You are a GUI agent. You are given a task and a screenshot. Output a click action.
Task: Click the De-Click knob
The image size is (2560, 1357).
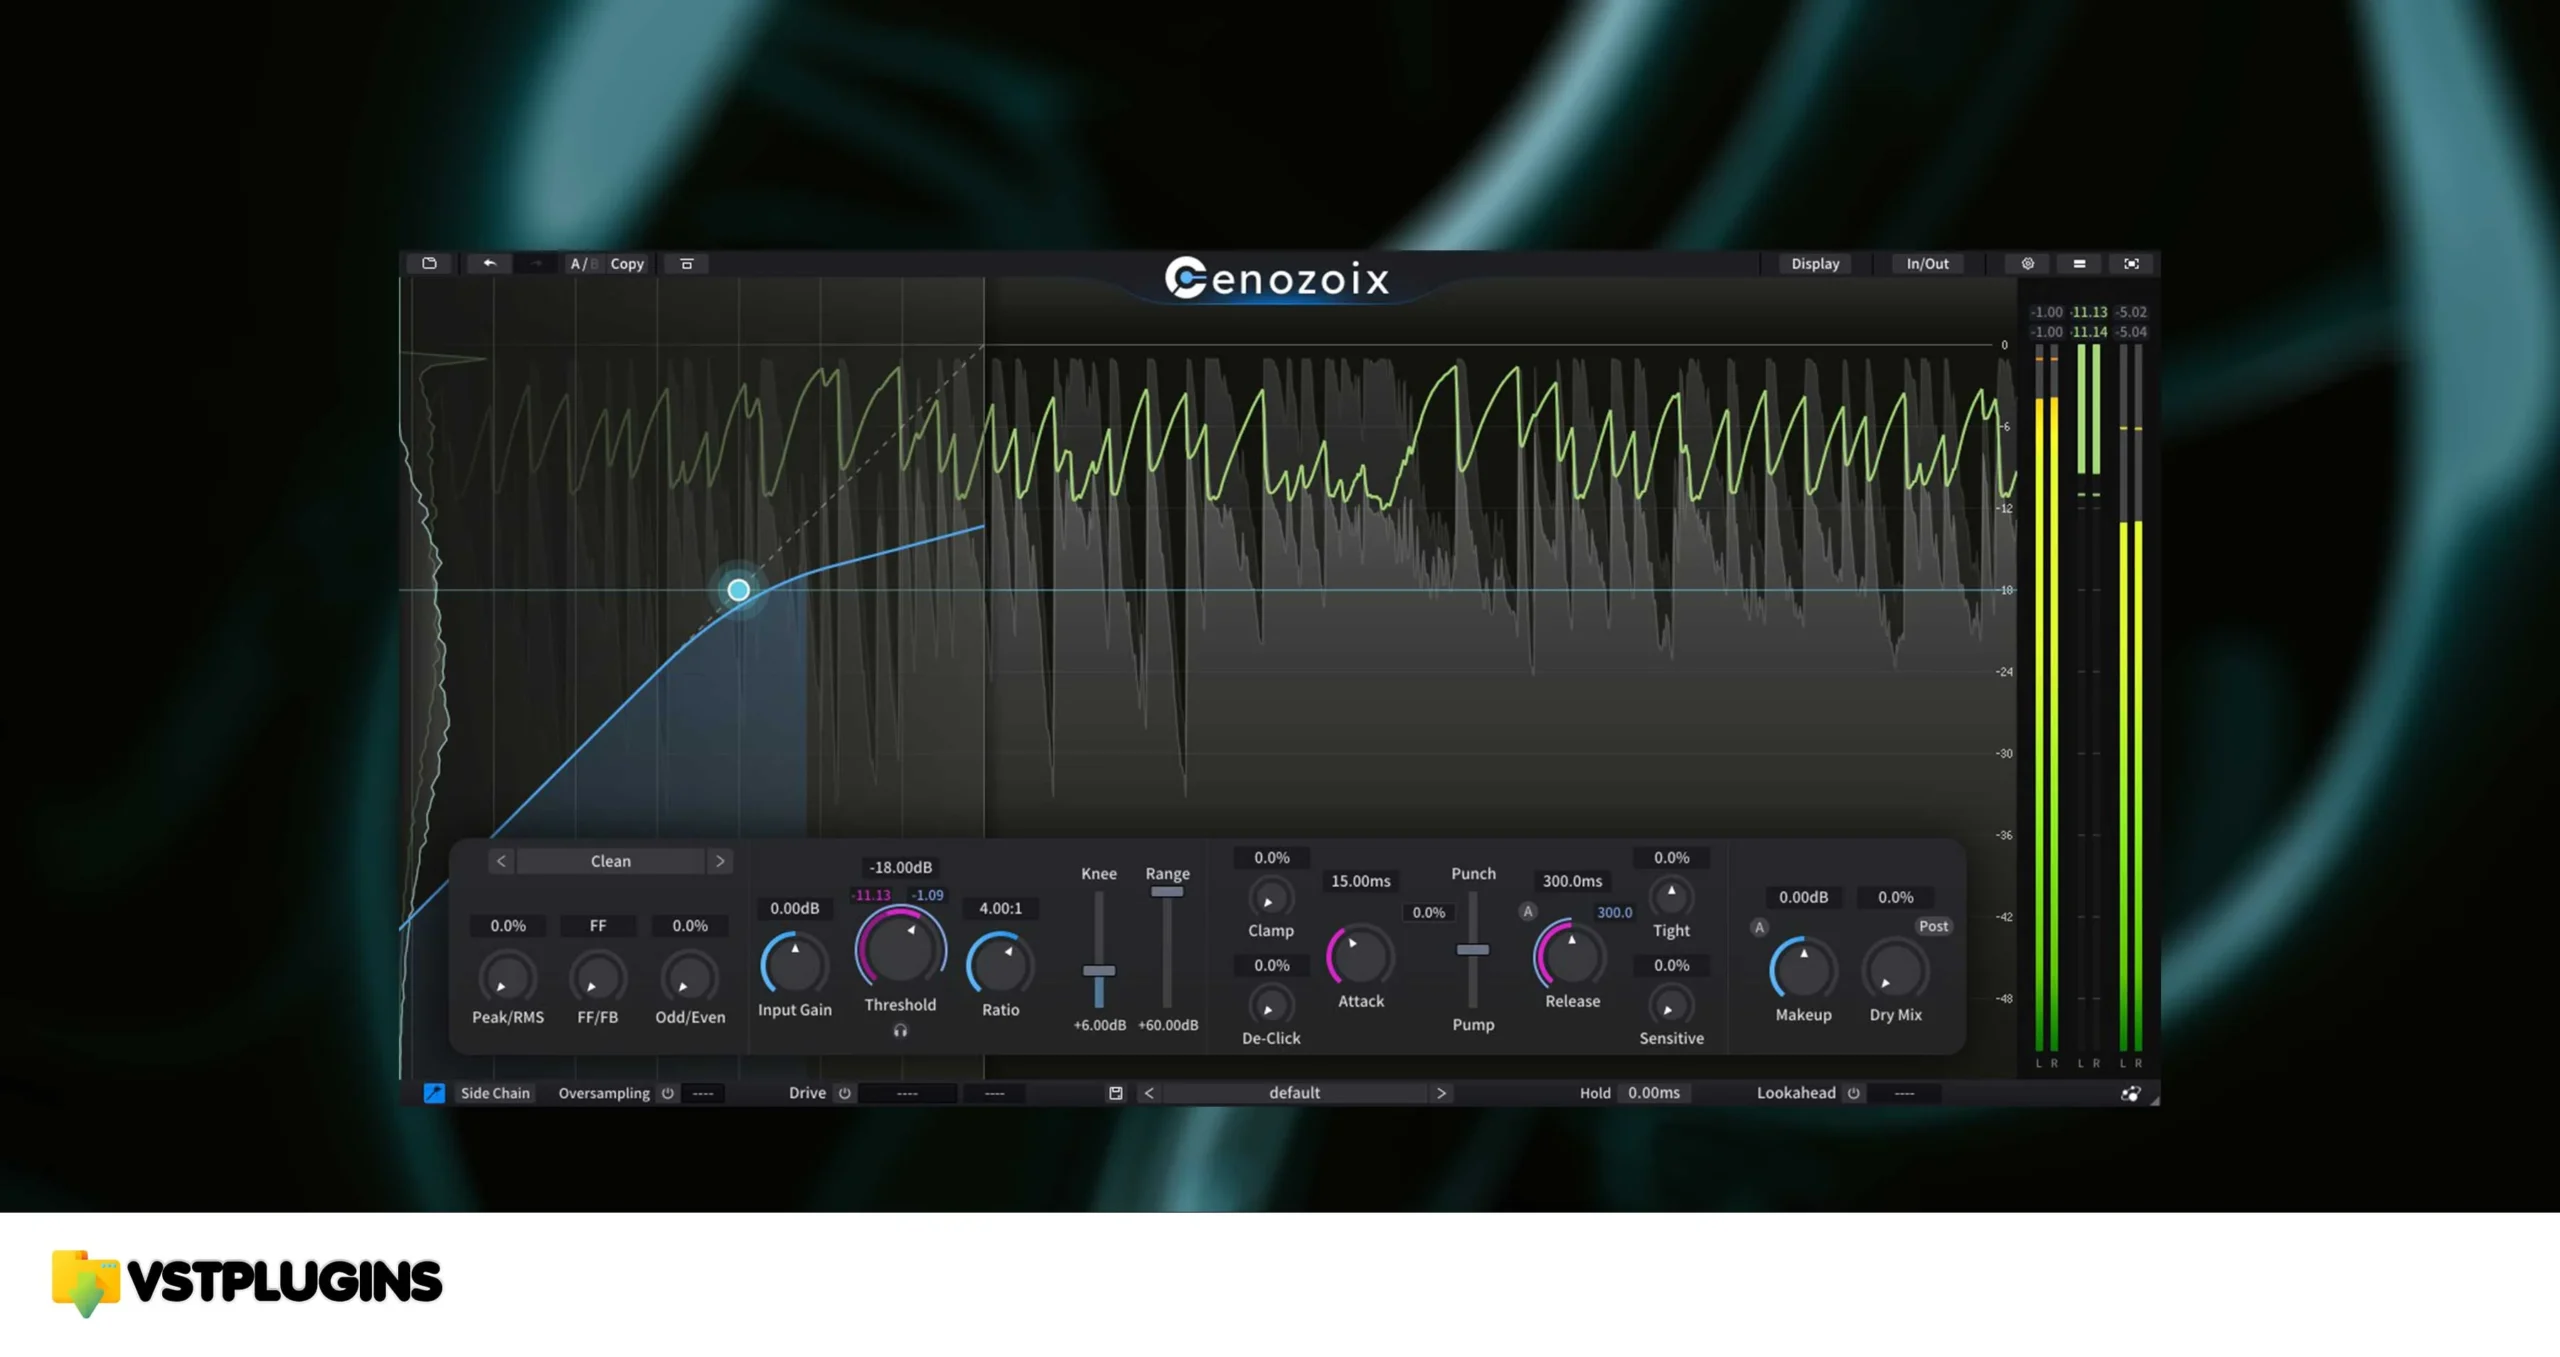point(1271,1006)
